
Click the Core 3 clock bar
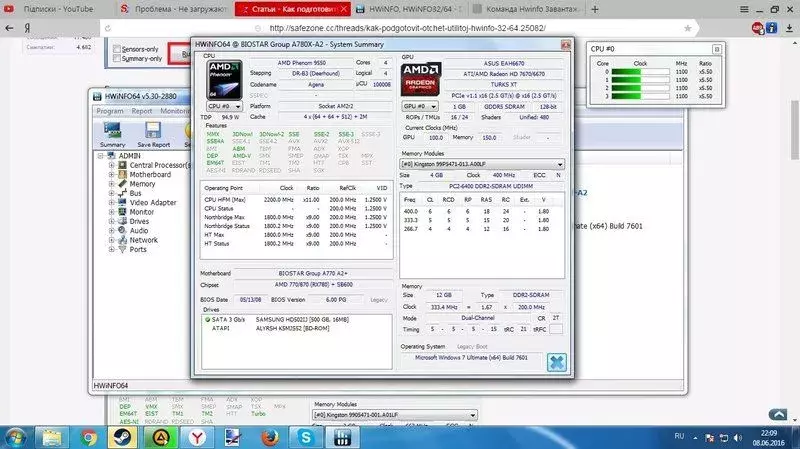[x=640, y=96]
